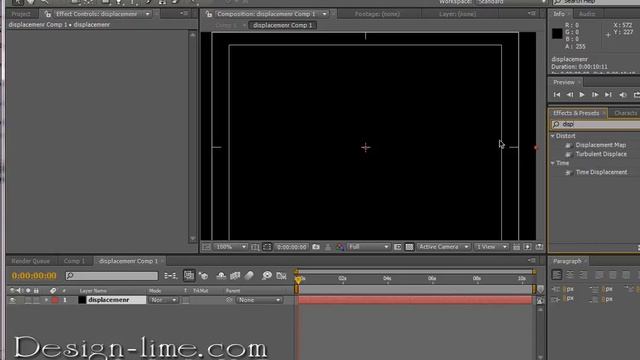Click the current time indicator marker
Image resolution: width=640 pixels, height=360 pixels.
(298, 280)
